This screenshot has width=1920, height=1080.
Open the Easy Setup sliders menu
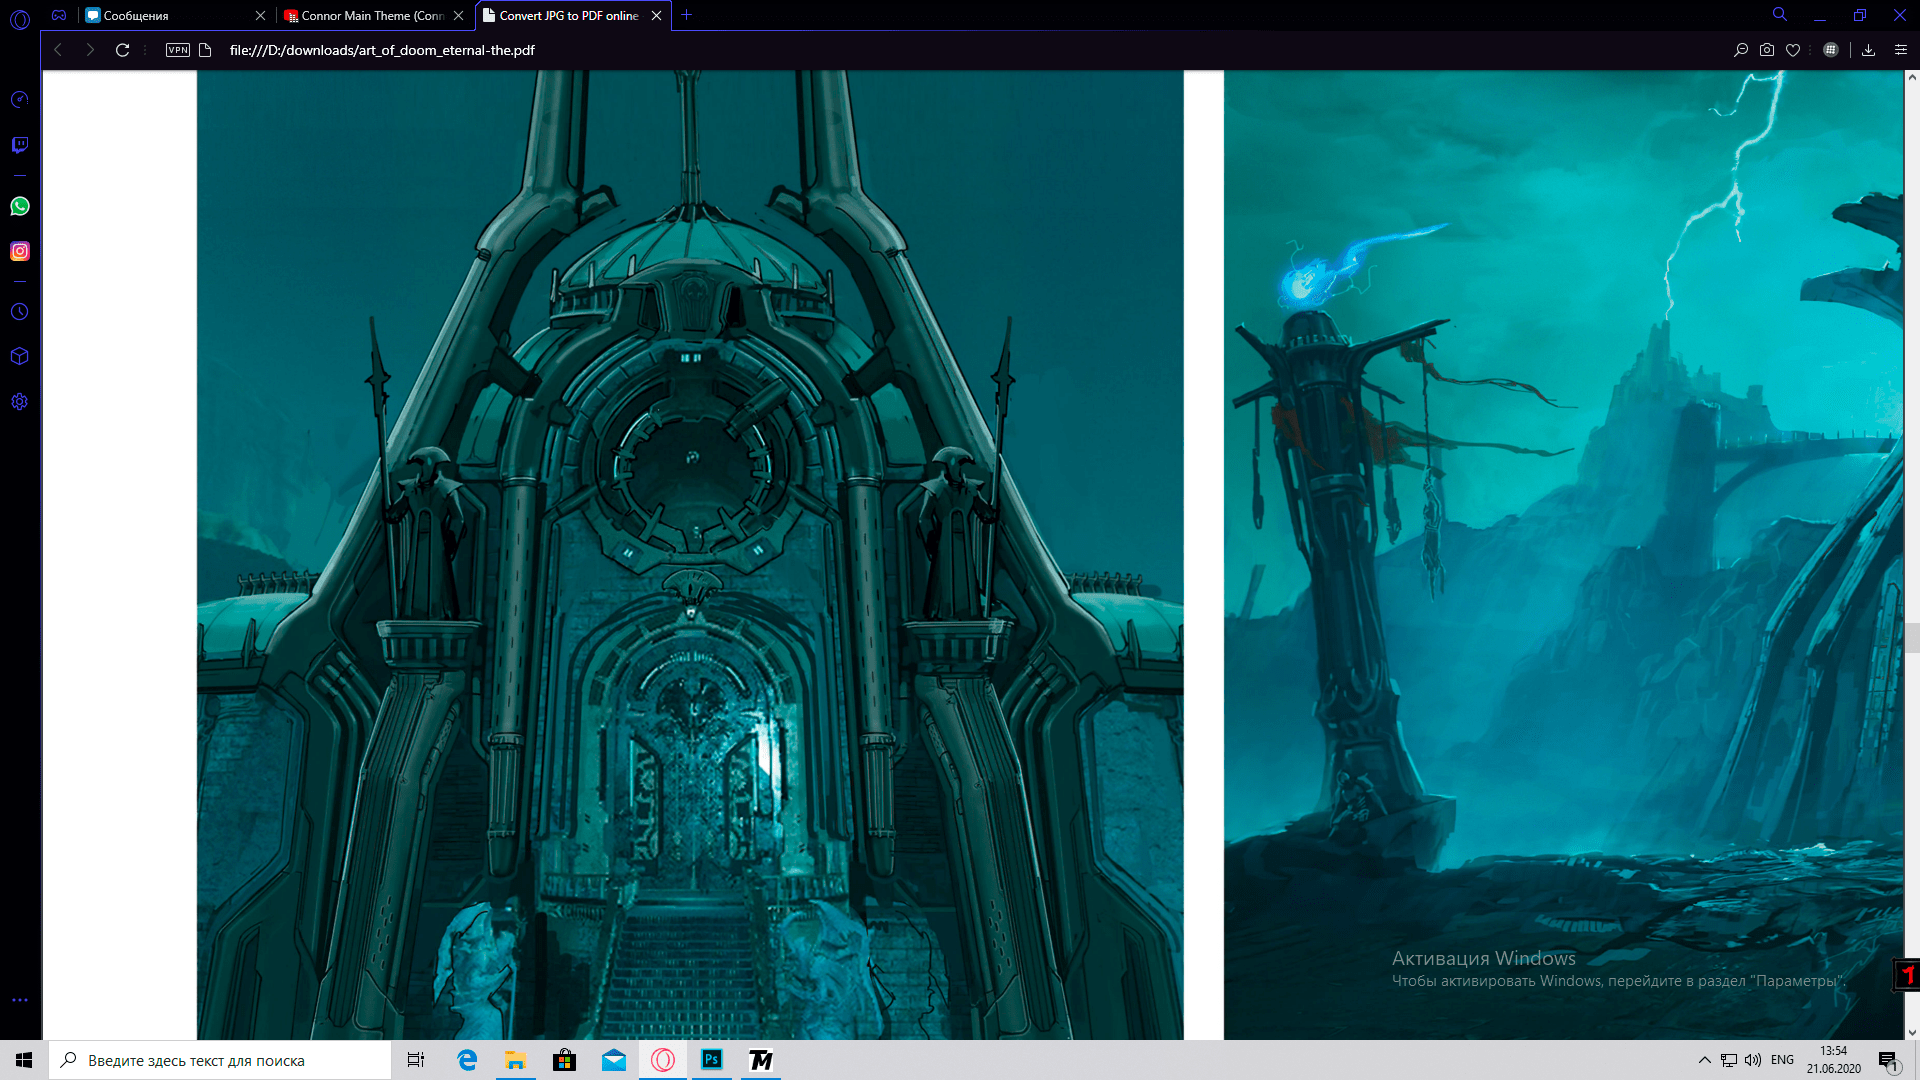click(x=1901, y=50)
